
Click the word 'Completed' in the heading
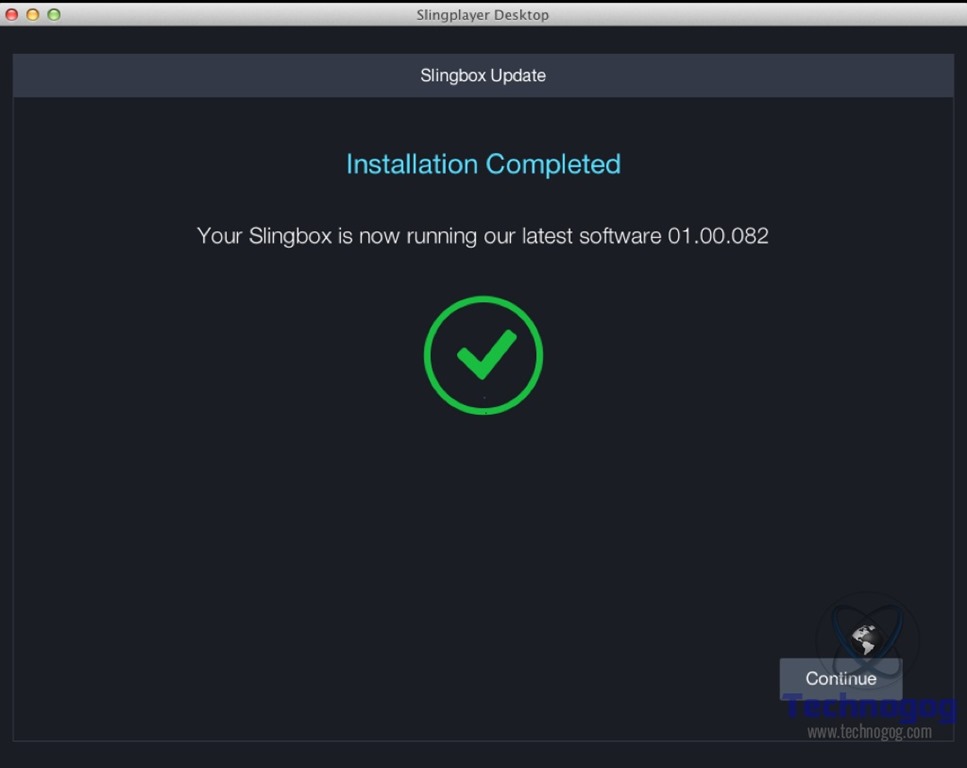[x=553, y=164]
